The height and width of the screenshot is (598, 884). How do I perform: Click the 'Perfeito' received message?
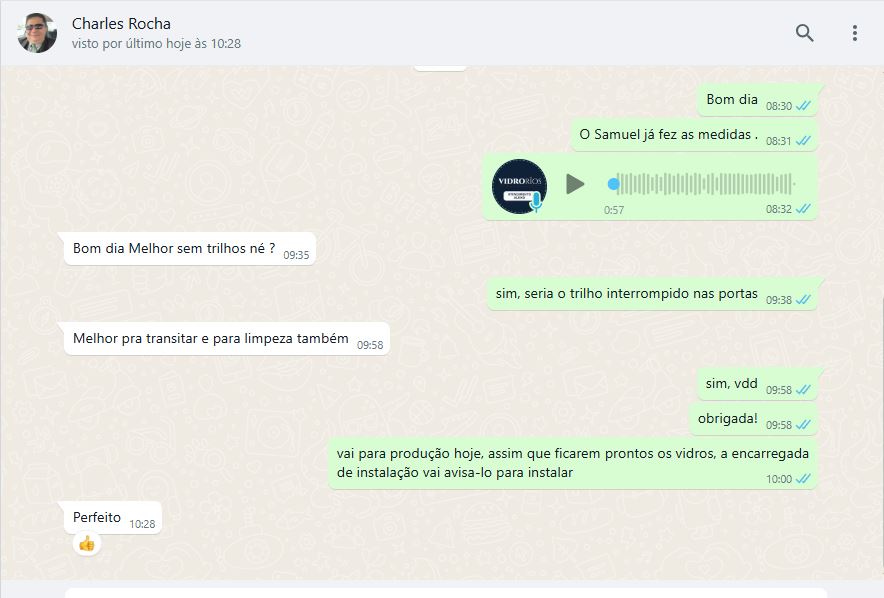click(x=113, y=517)
